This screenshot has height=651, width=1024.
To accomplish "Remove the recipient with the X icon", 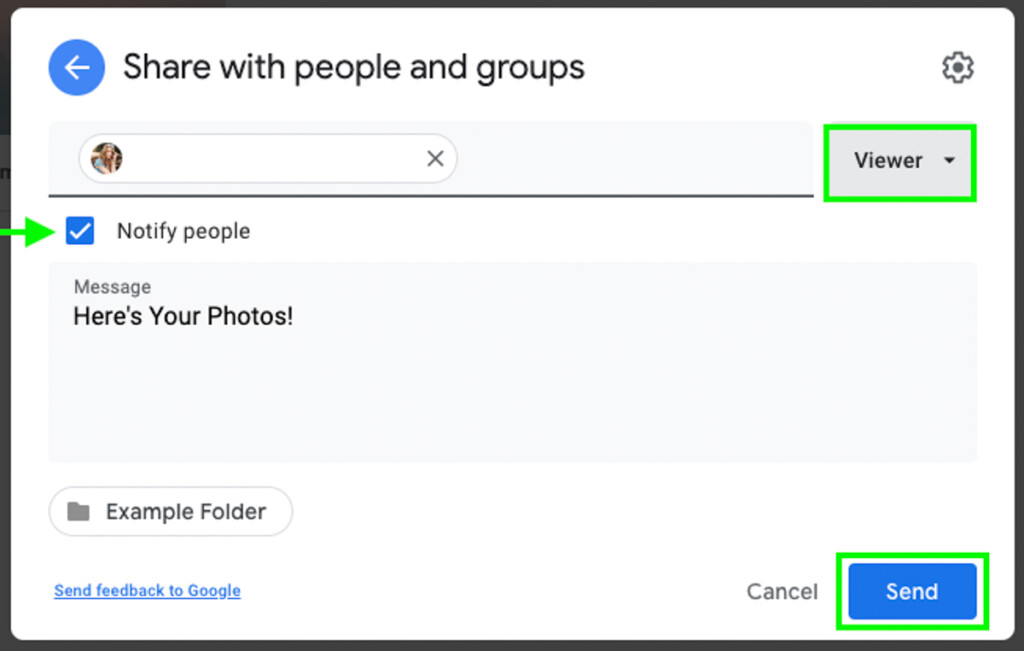I will click(x=435, y=158).
